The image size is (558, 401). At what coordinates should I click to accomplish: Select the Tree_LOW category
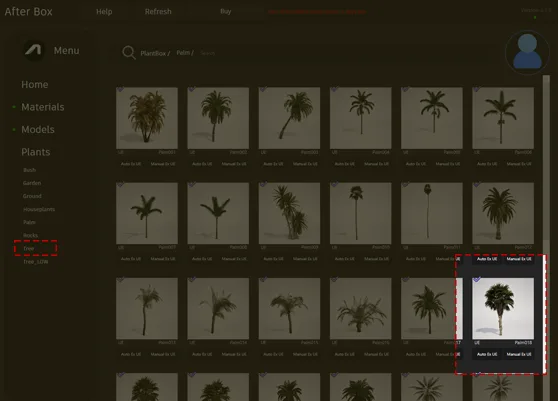pyautogui.click(x=36, y=262)
